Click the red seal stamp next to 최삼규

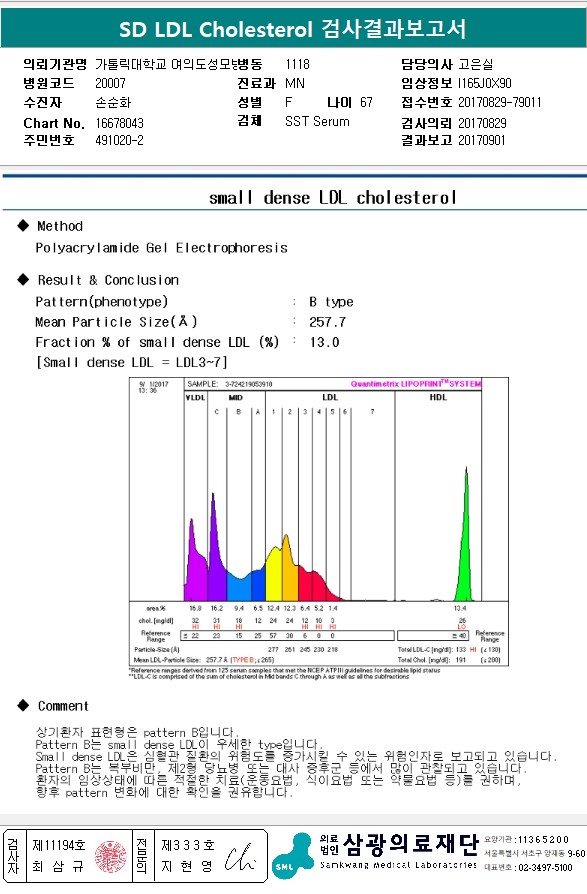(111, 856)
